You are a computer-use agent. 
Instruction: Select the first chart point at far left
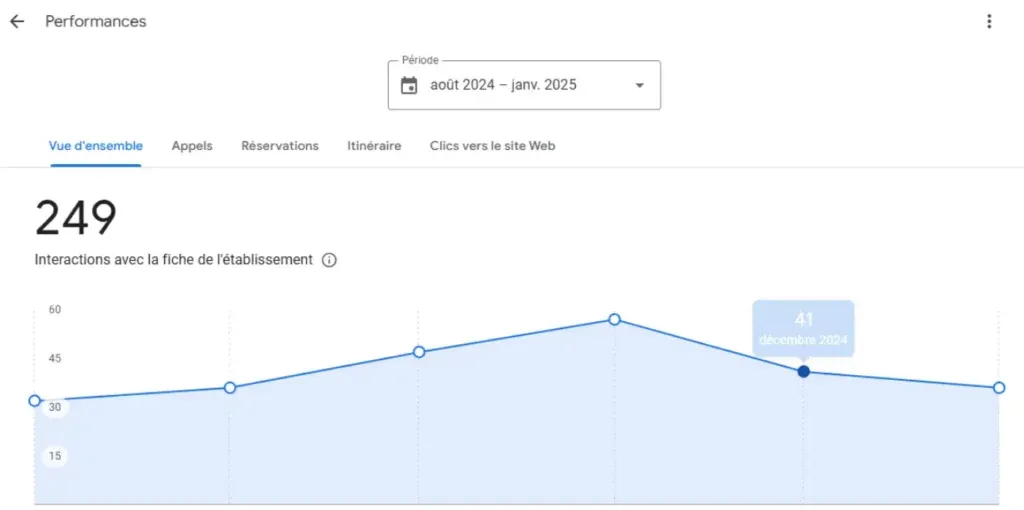tap(35, 401)
